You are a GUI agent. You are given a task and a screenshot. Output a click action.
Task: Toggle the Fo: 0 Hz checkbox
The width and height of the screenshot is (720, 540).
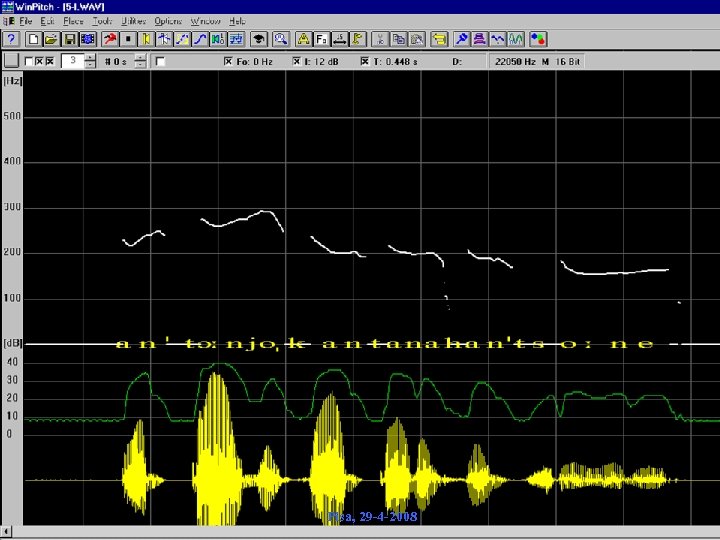point(228,62)
